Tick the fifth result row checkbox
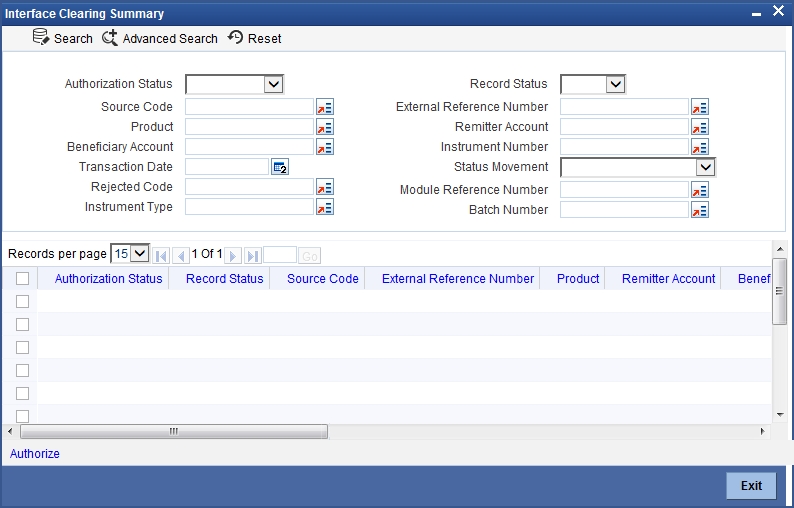The height and width of the screenshot is (508, 794). 22,393
